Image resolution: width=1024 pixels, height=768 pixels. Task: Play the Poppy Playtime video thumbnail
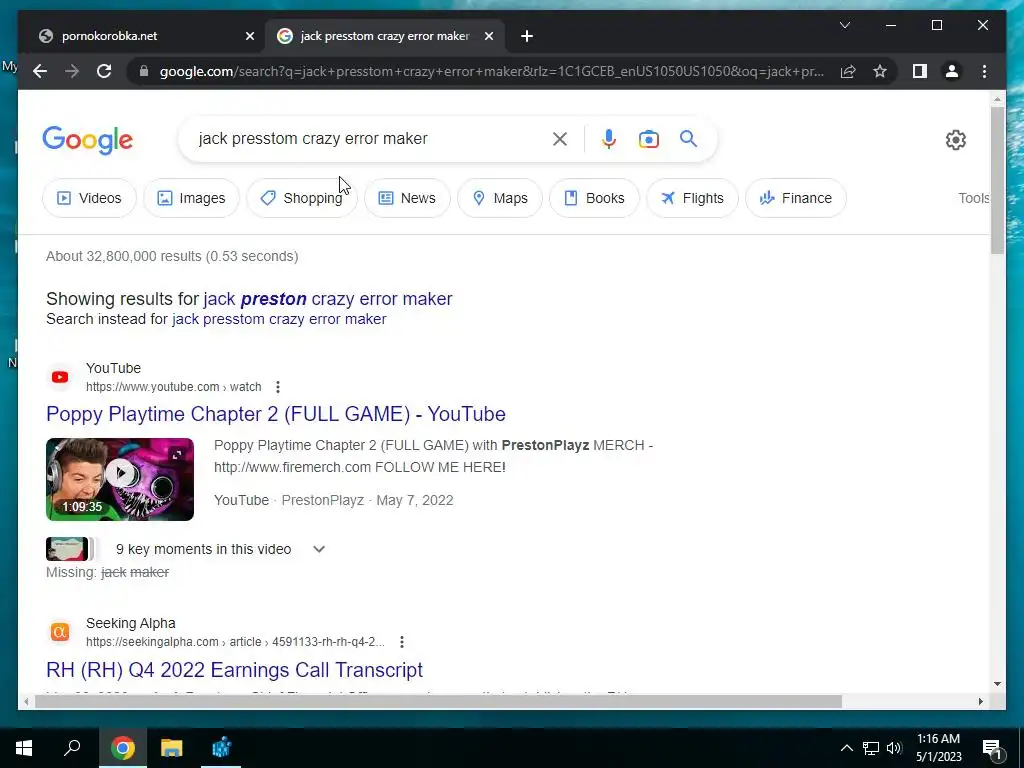pos(120,479)
